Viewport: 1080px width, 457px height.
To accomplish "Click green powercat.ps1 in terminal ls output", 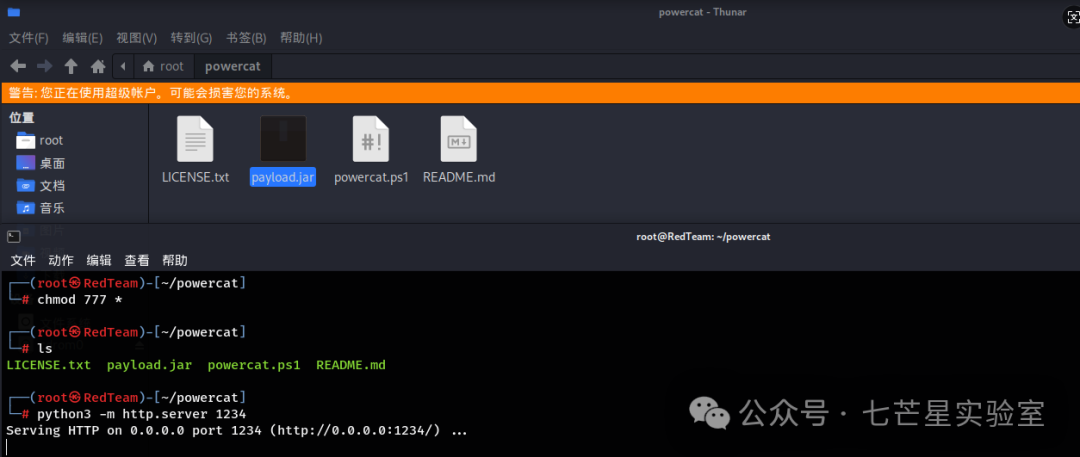I will (x=254, y=365).
